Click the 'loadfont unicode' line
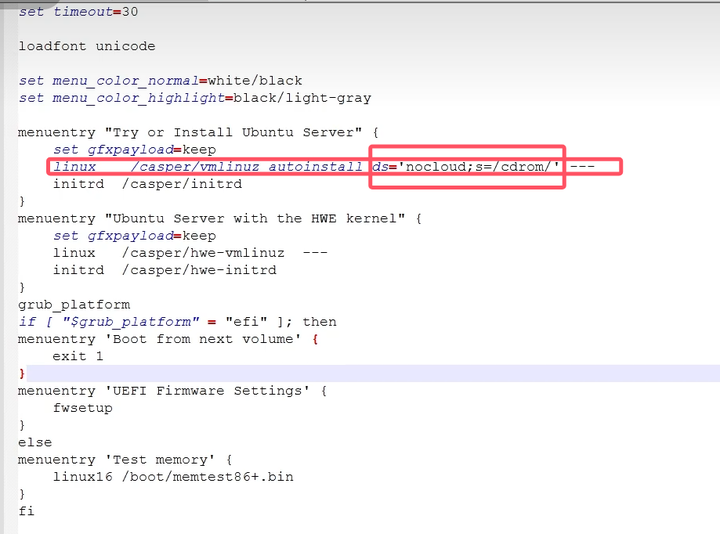 coord(87,46)
